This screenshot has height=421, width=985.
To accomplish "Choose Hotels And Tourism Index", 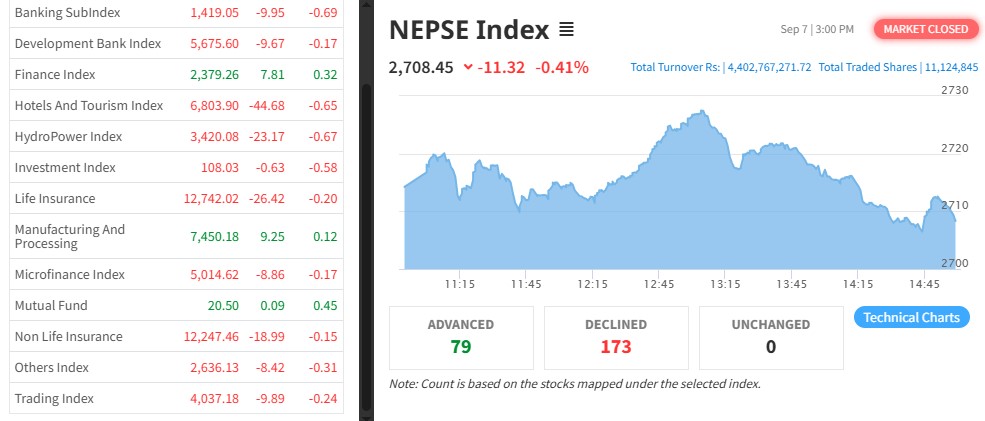I will coord(89,106).
